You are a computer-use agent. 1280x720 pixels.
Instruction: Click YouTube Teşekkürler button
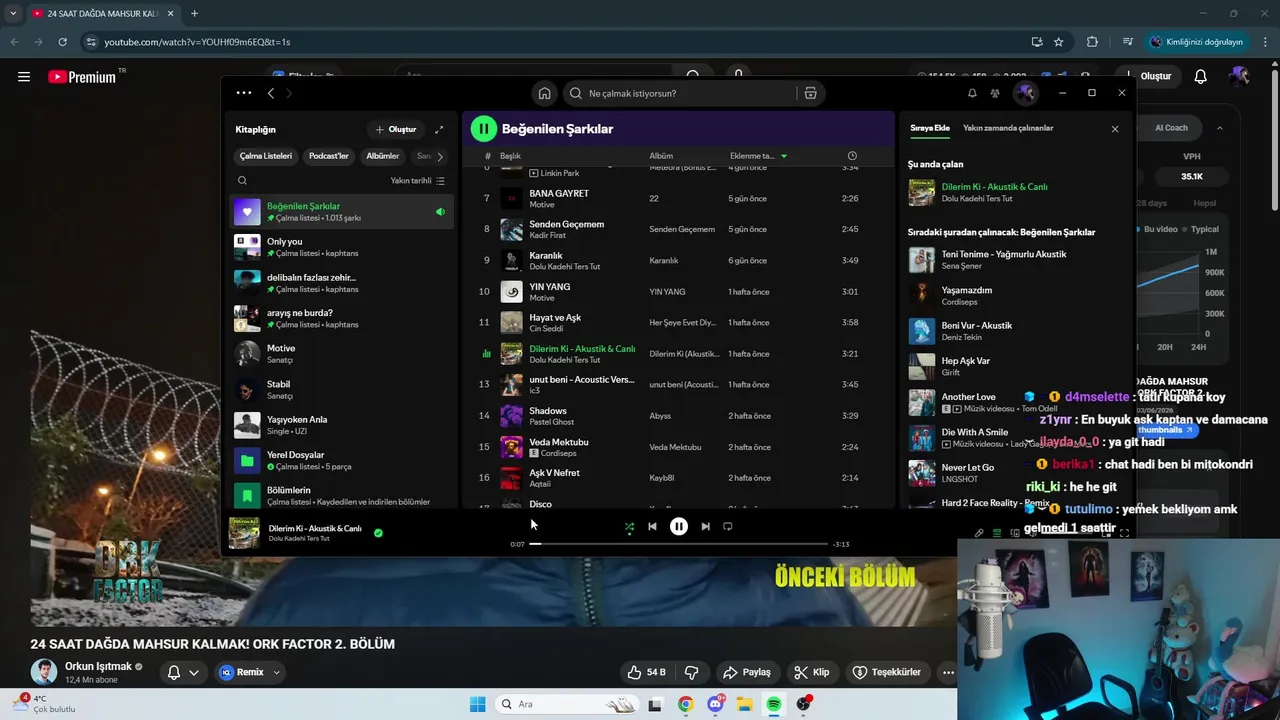887,672
